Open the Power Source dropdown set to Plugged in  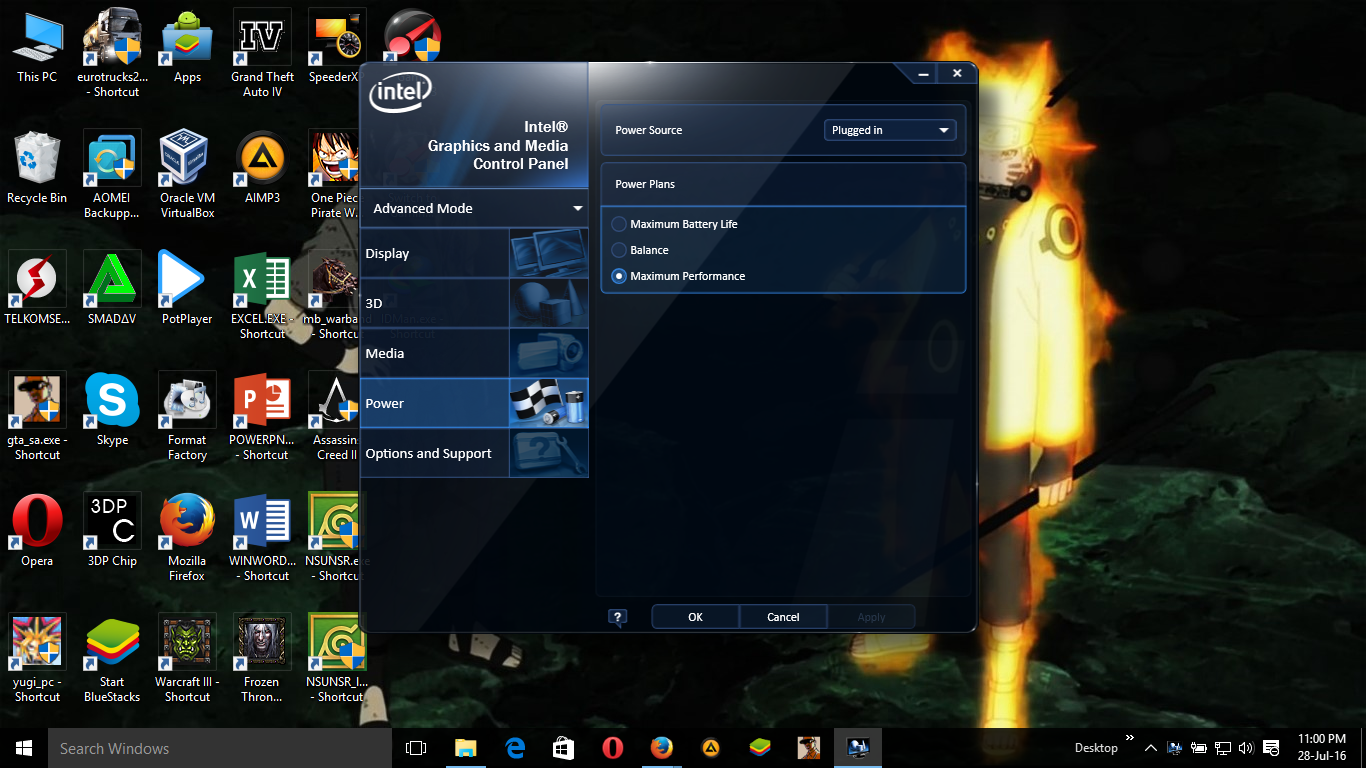pos(890,130)
